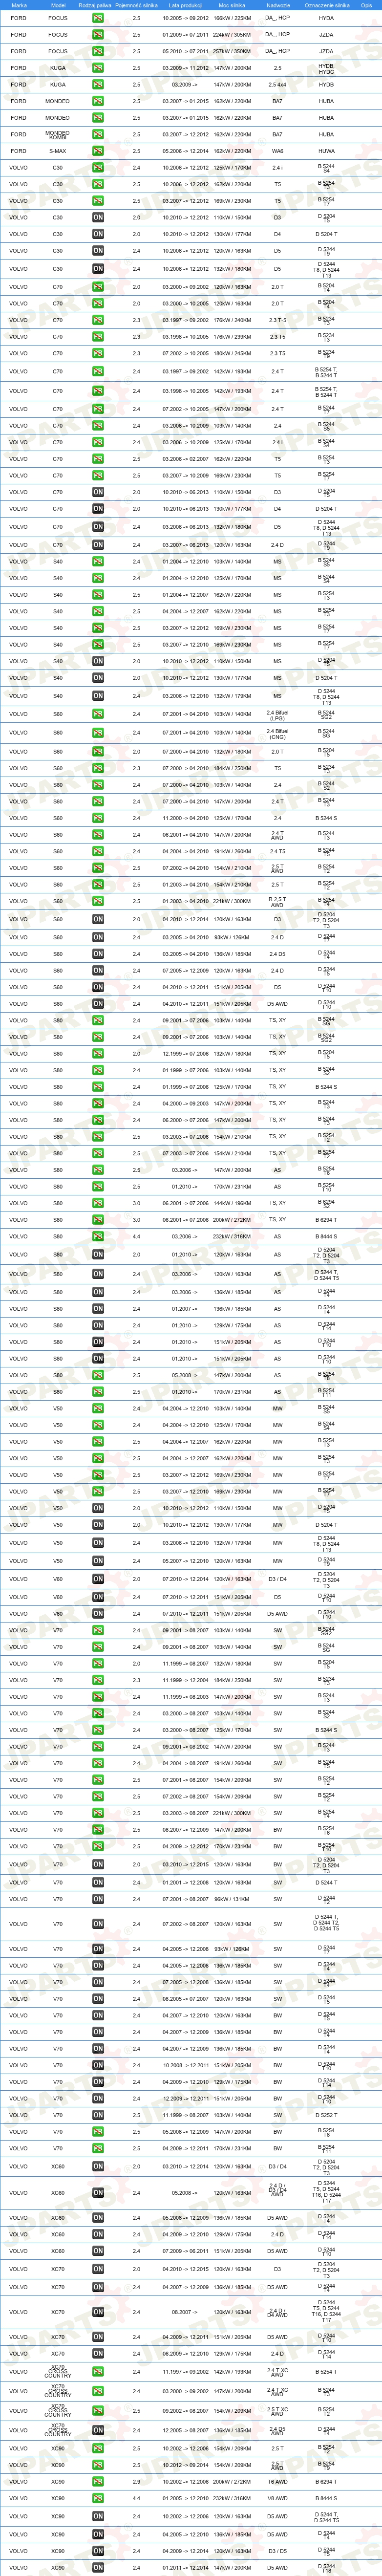Image resolution: width=382 pixels, height=2576 pixels.
Task: Click the Opis column header
Action: point(366,5)
